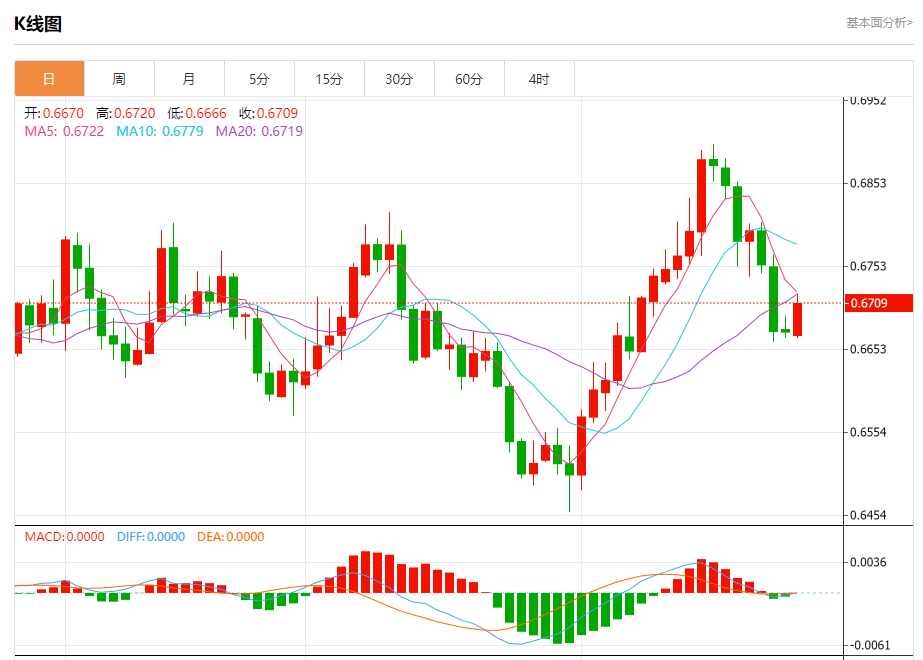Select the 60分 chart tab

click(x=469, y=79)
